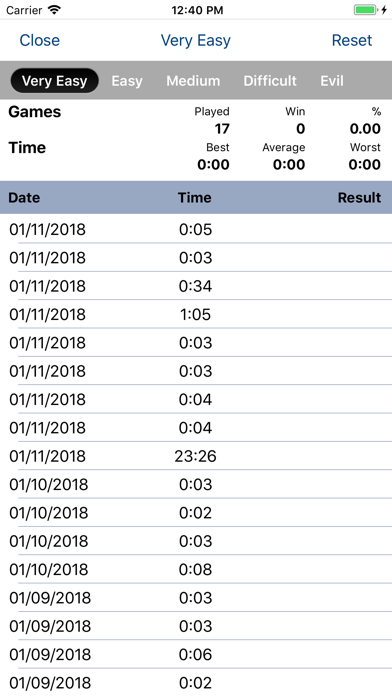Click the Result column header

(x=359, y=198)
